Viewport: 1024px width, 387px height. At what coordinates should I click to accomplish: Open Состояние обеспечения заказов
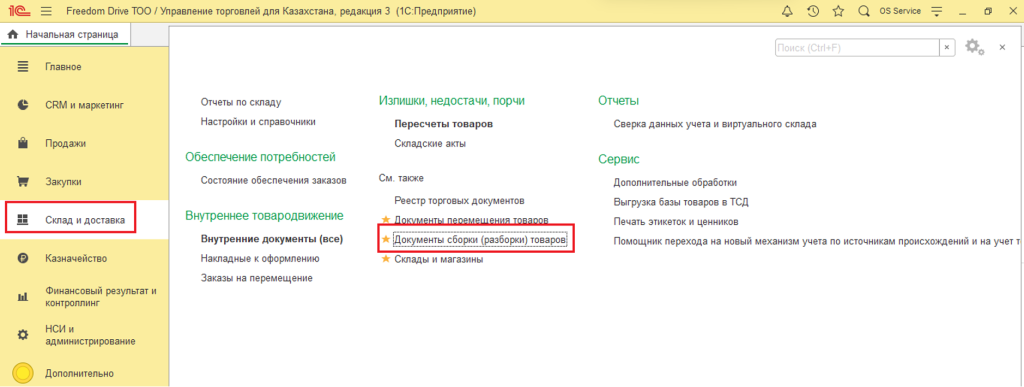pos(274,180)
